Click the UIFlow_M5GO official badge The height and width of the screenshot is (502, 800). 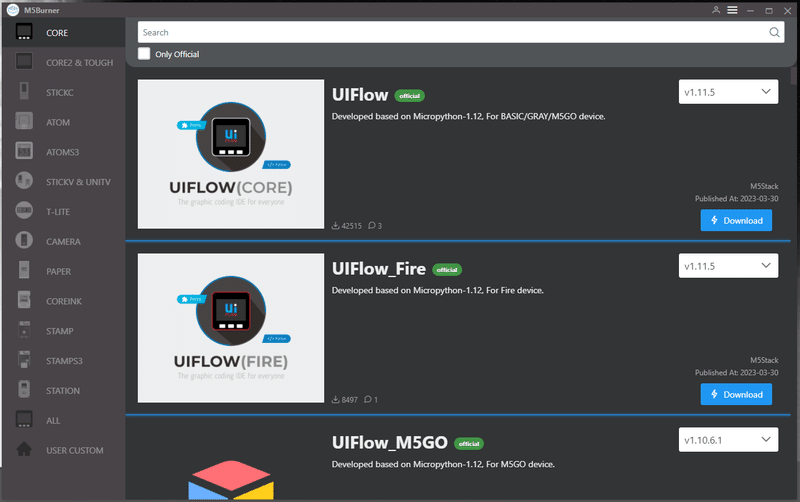pyautogui.click(x=469, y=444)
